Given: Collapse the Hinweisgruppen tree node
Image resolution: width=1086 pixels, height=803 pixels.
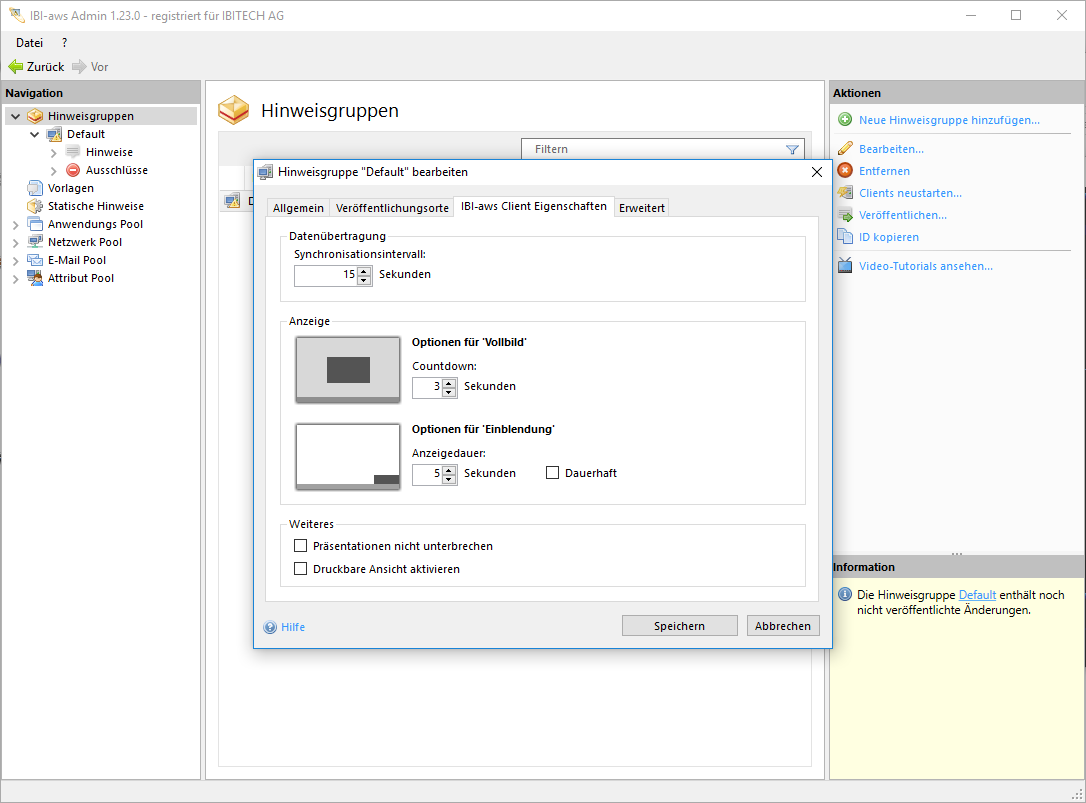Looking at the screenshot, I should pyautogui.click(x=16, y=116).
